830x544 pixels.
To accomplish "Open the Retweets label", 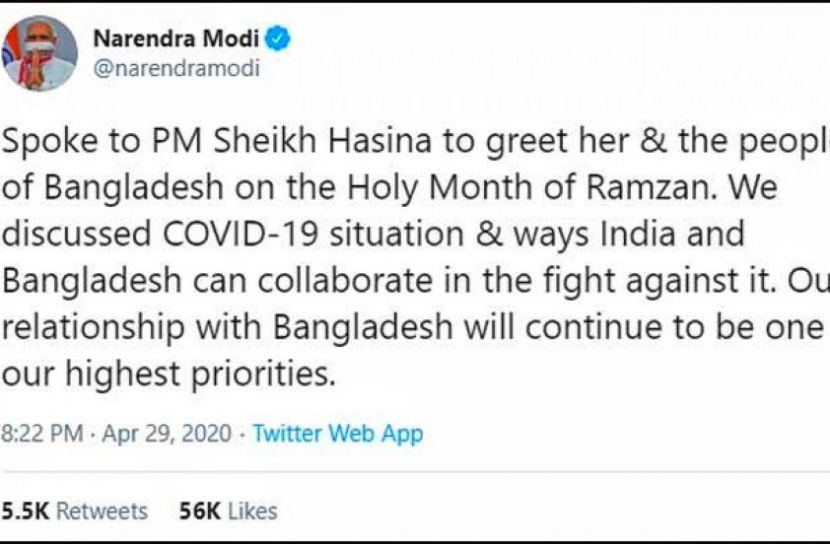I will (x=101, y=511).
